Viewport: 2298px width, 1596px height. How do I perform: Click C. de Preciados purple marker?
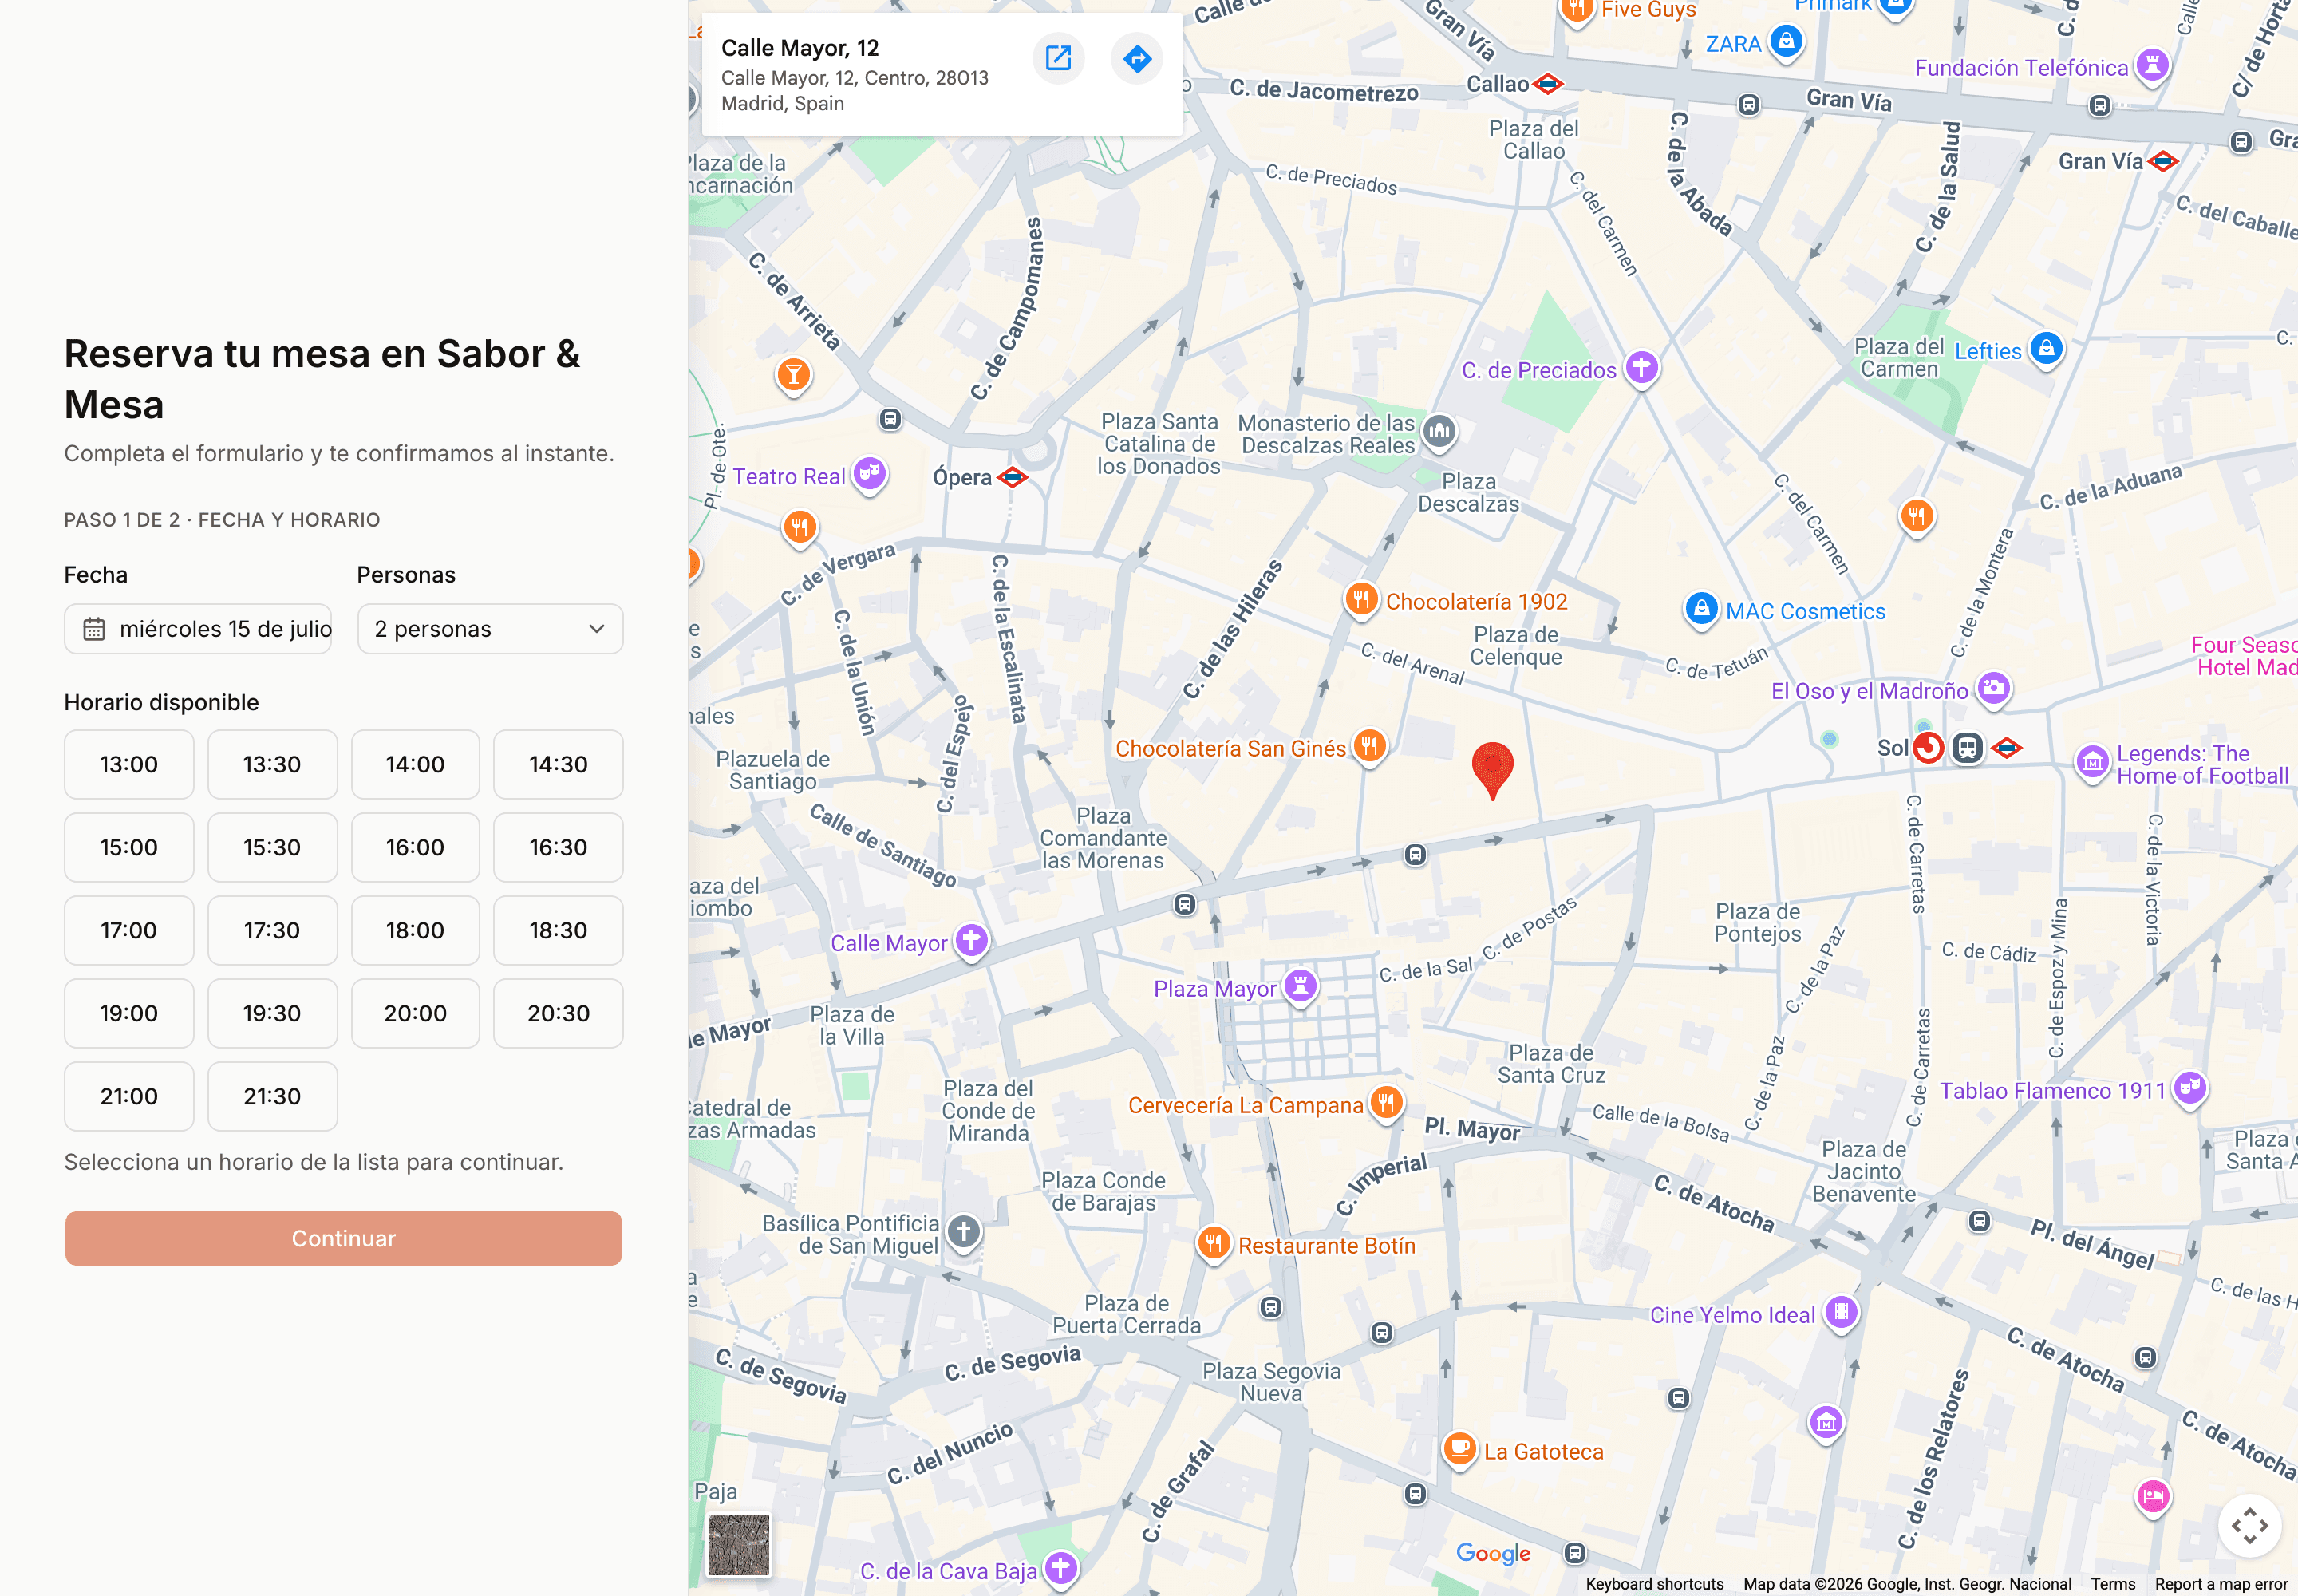click(1641, 368)
